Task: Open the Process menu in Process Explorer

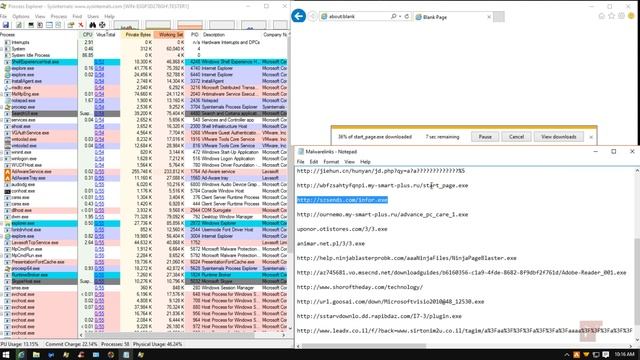Action: point(58,16)
